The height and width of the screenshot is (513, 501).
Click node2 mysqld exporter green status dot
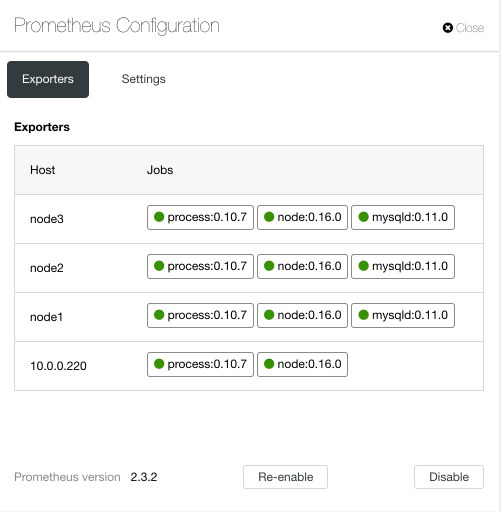tap(363, 266)
